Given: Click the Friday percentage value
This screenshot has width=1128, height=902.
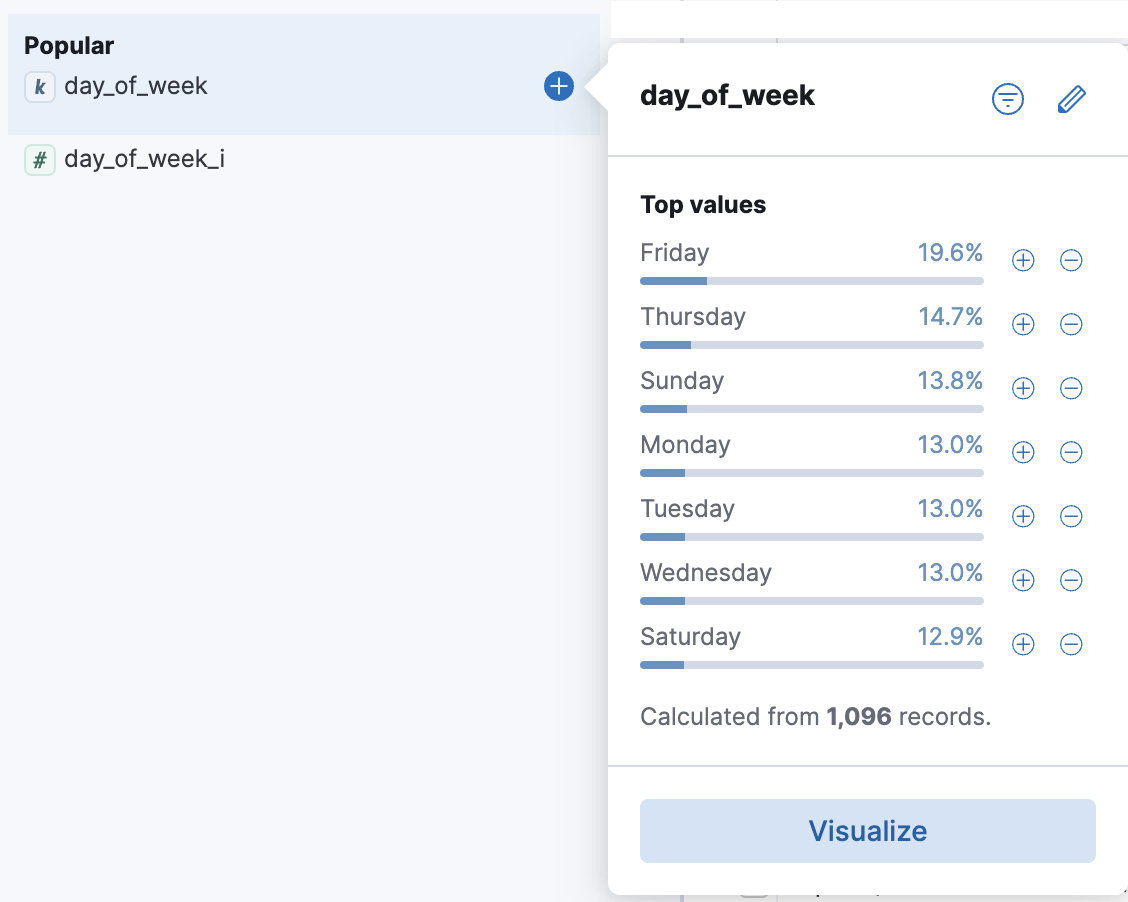Looking at the screenshot, I should [950, 253].
